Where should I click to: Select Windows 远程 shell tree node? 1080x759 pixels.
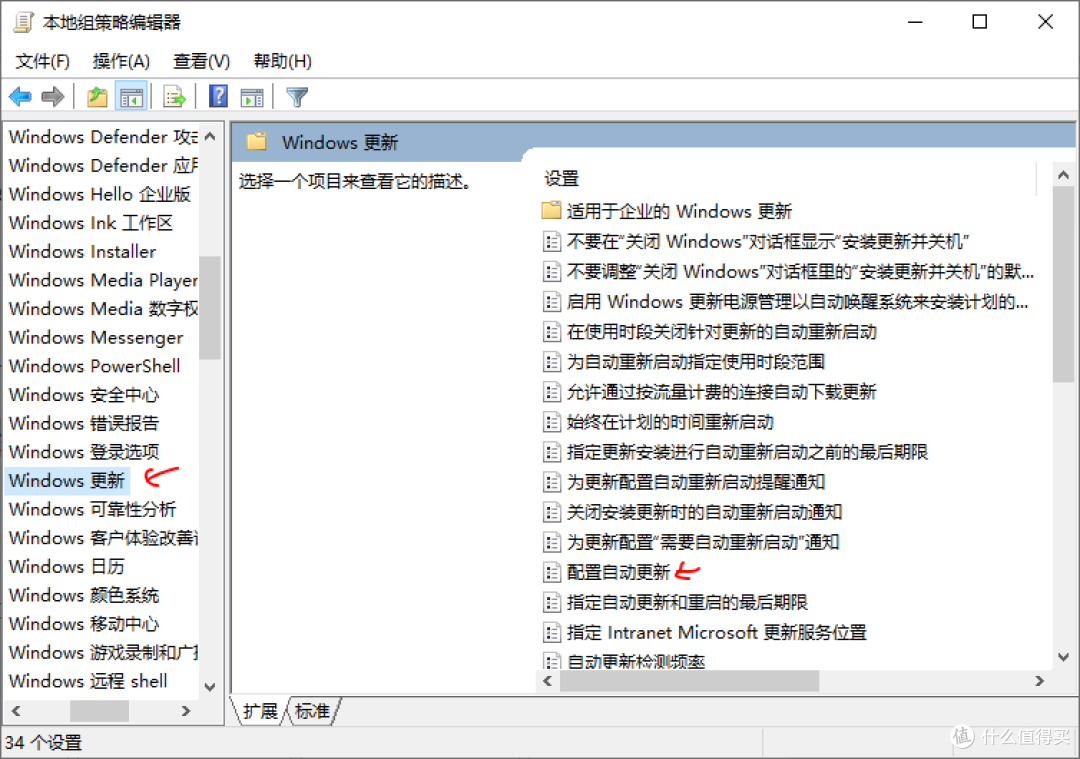coord(87,680)
